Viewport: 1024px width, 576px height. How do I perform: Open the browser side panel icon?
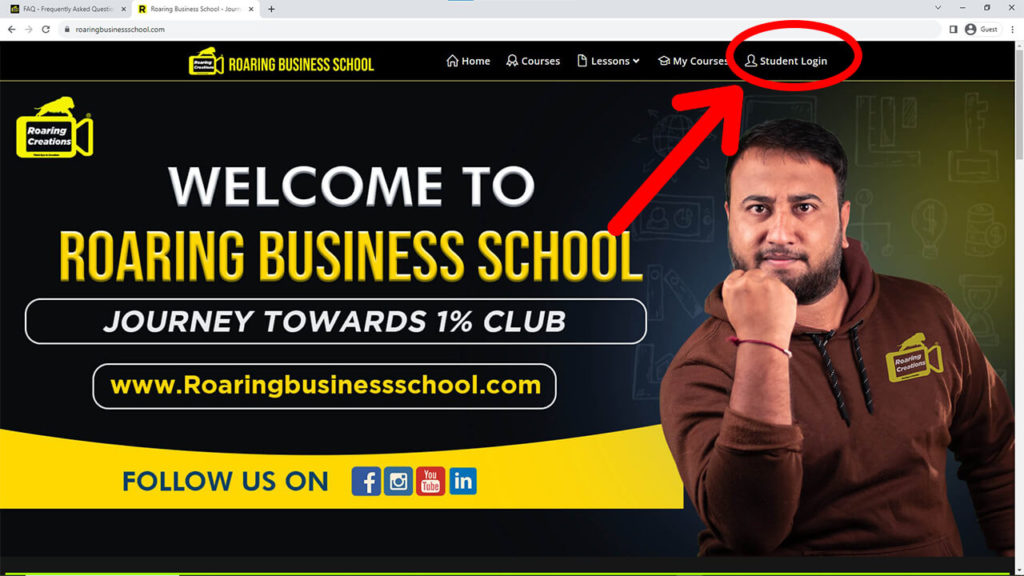tap(953, 29)
